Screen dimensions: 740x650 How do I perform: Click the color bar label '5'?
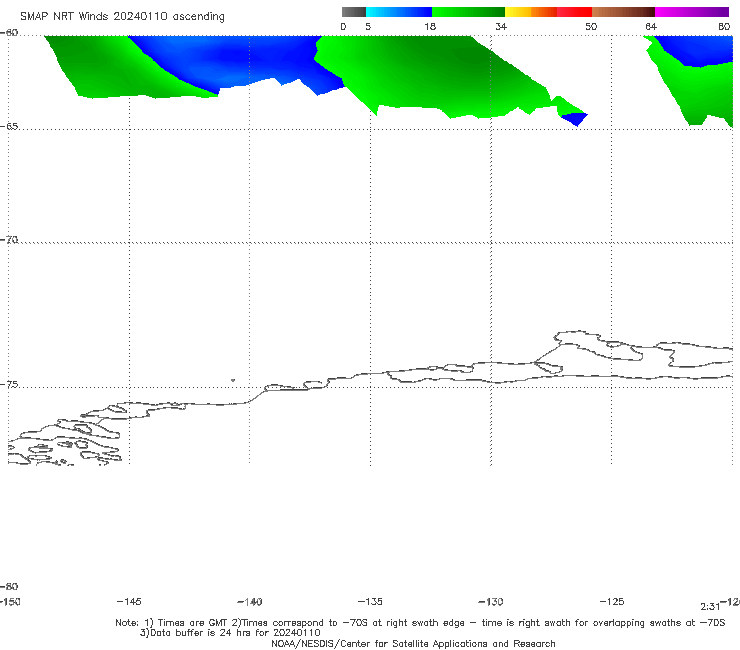pos(368,26)
